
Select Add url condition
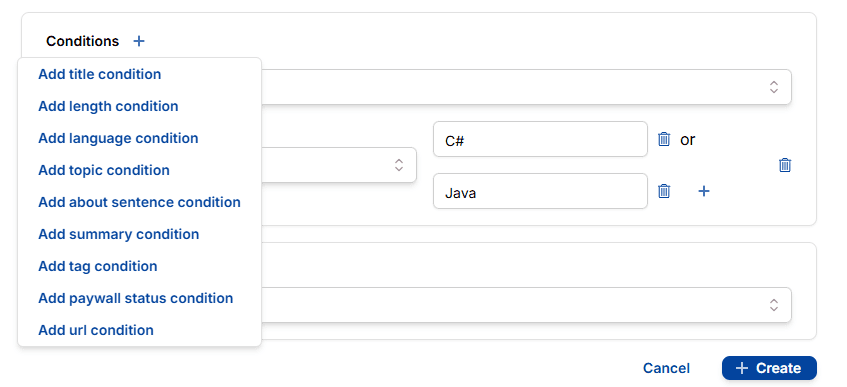tap(96, 330)
